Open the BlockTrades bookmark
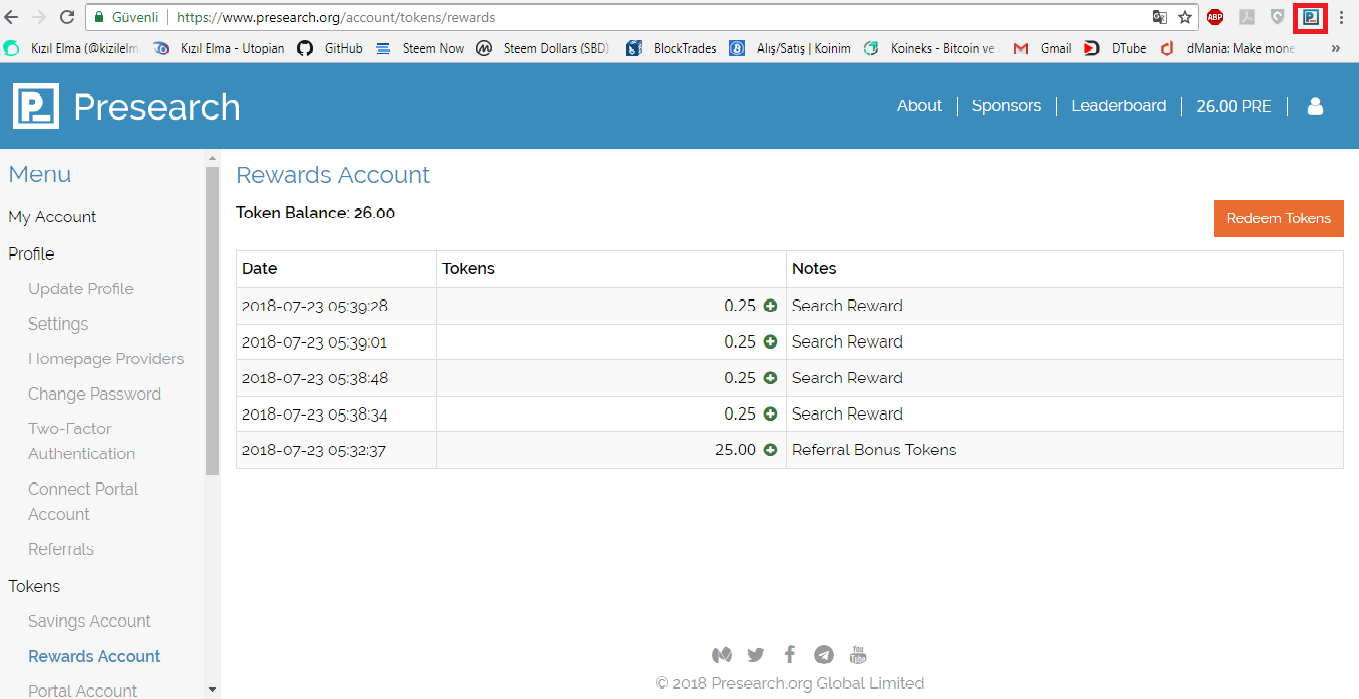The width and height of the screenshot is (1359, 699). 671,48
